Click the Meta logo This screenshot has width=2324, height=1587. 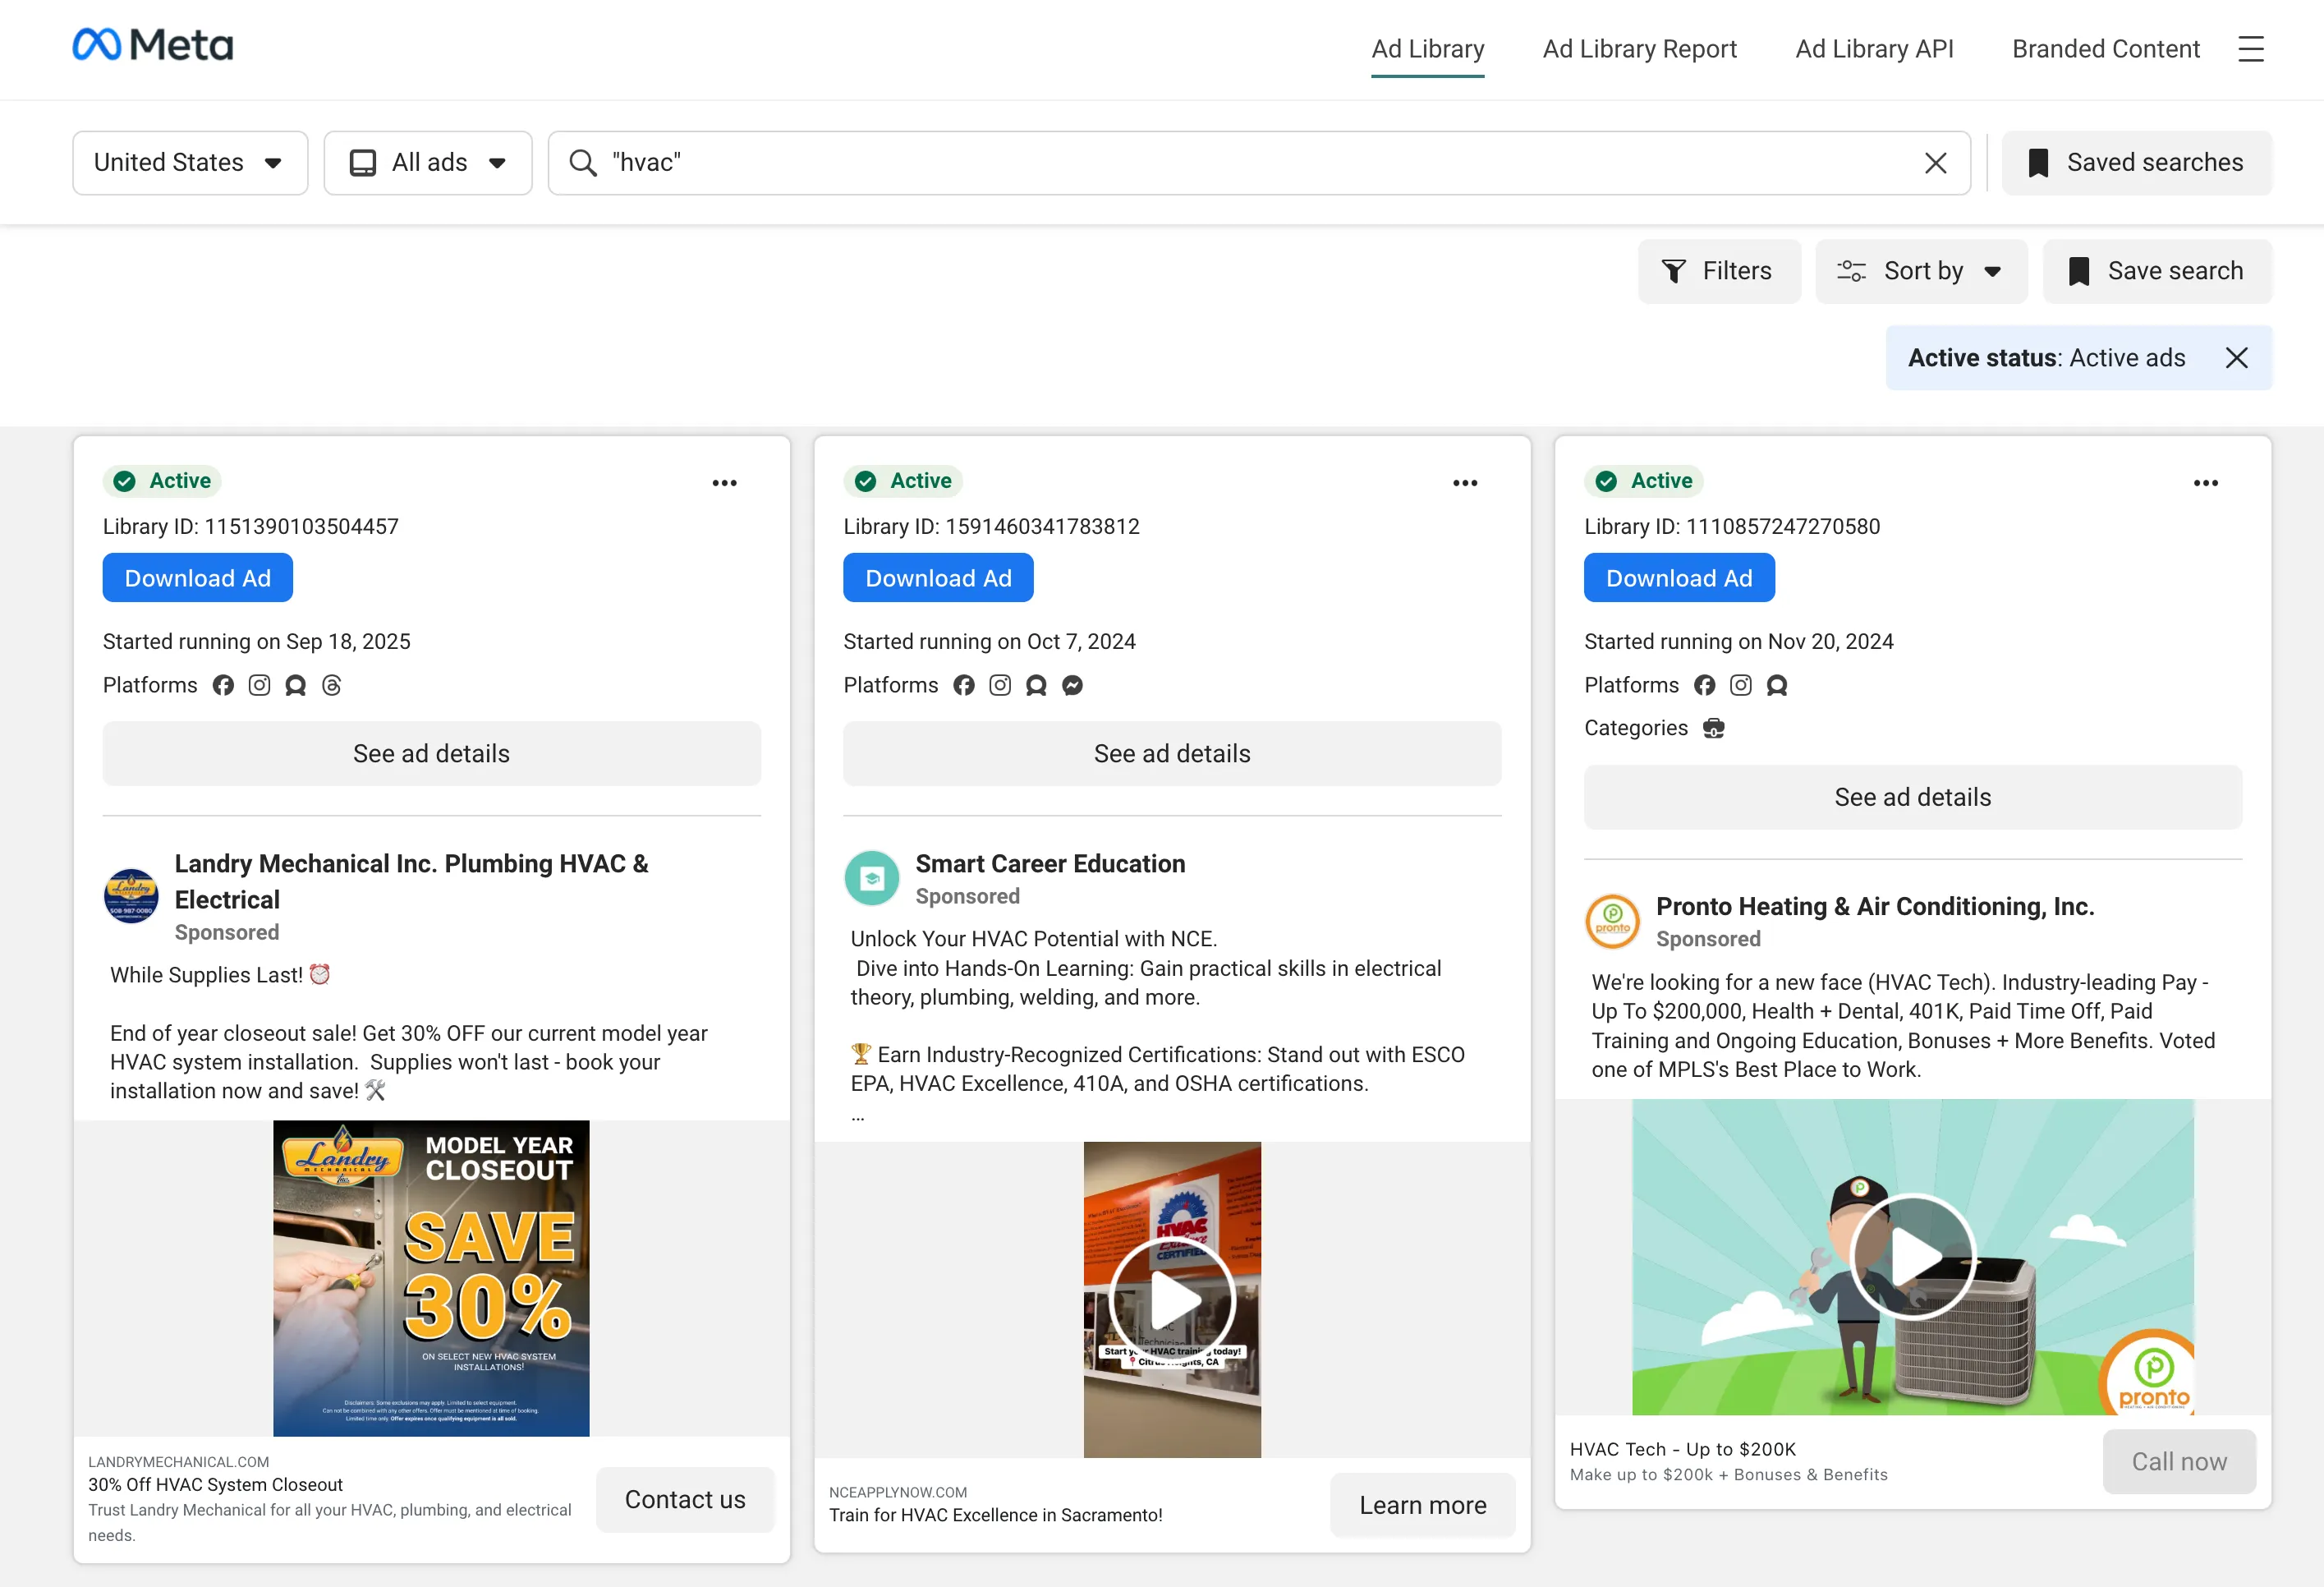coord(152,45)
